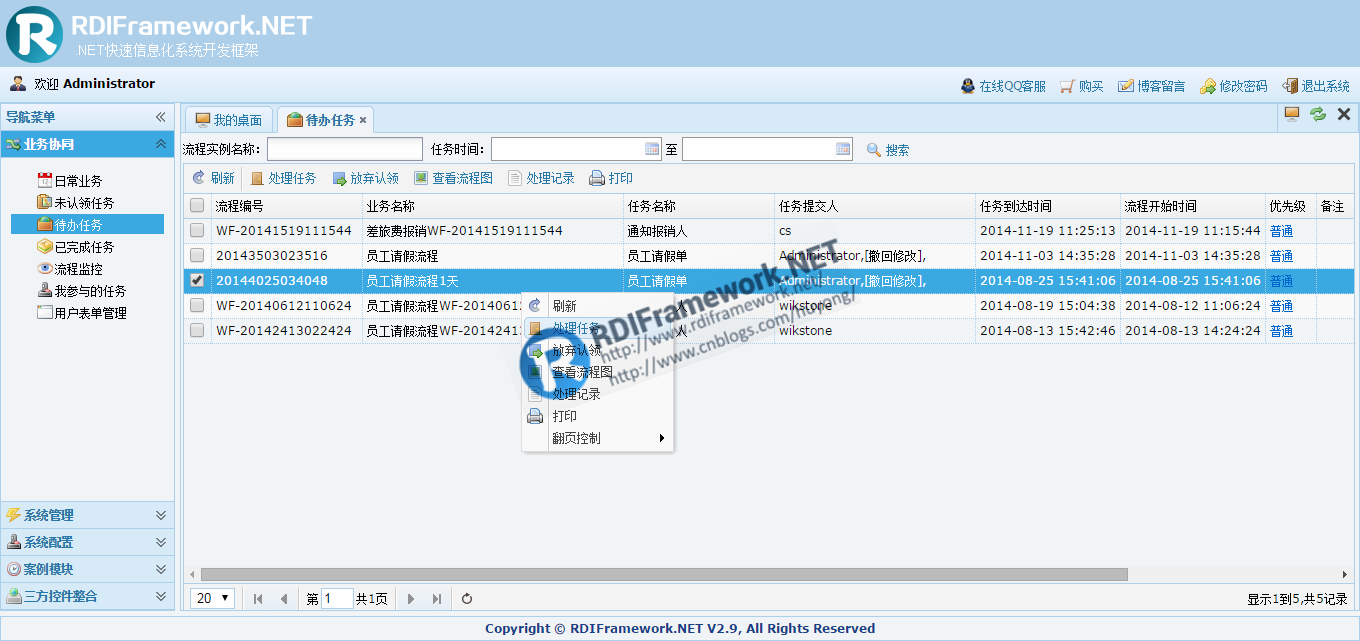
Task: Go to previous page in pager
Action: (284, 599)
